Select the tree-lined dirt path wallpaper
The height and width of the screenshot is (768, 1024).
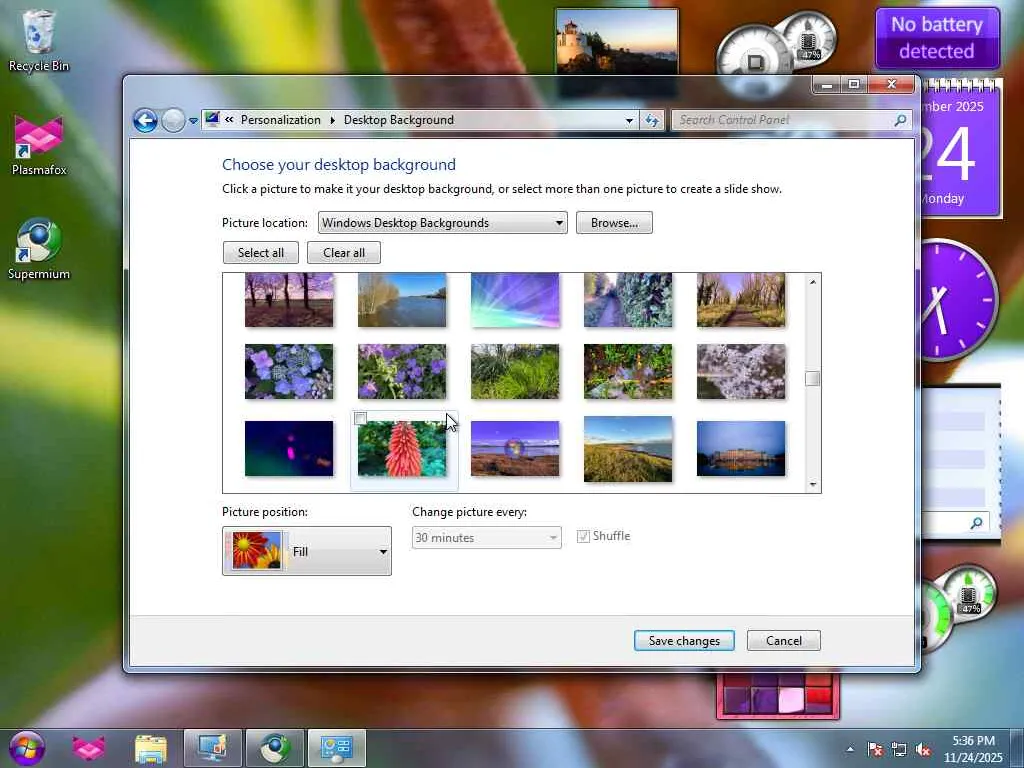(x=741, y=300)
